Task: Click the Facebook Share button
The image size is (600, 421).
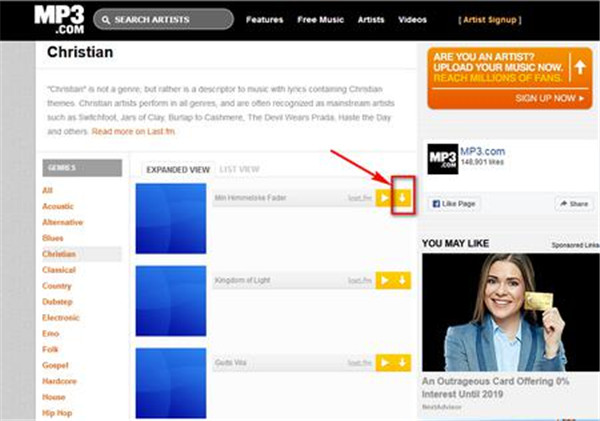Action: click(574, 204)
